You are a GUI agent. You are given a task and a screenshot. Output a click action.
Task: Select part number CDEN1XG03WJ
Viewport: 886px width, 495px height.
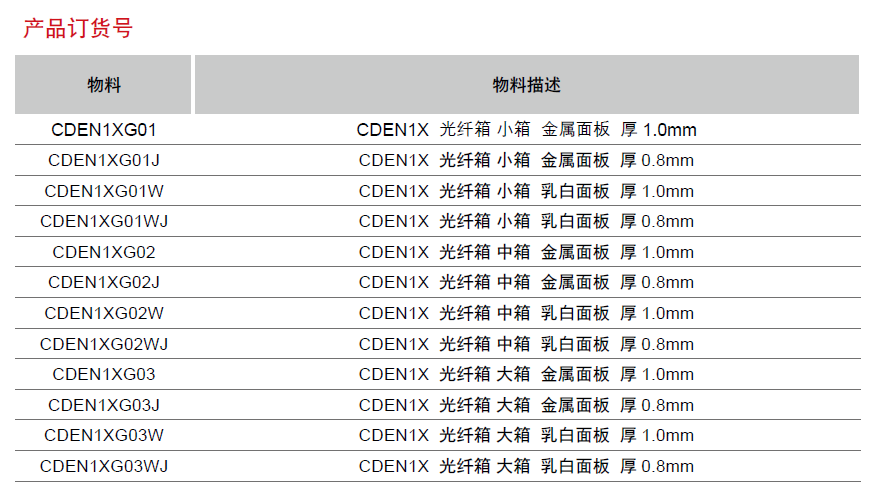click(103, 467)
